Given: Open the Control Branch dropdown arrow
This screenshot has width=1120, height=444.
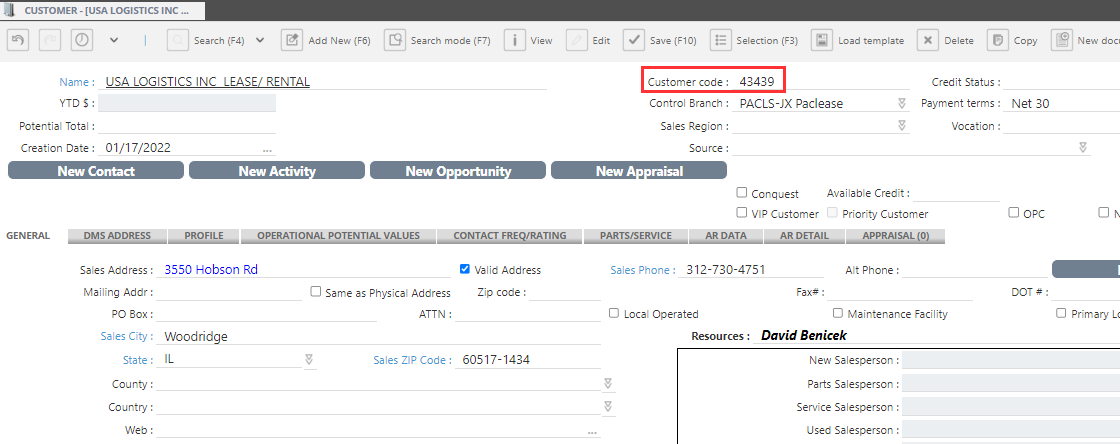Looking at the screenshot, I should (902, 104).
